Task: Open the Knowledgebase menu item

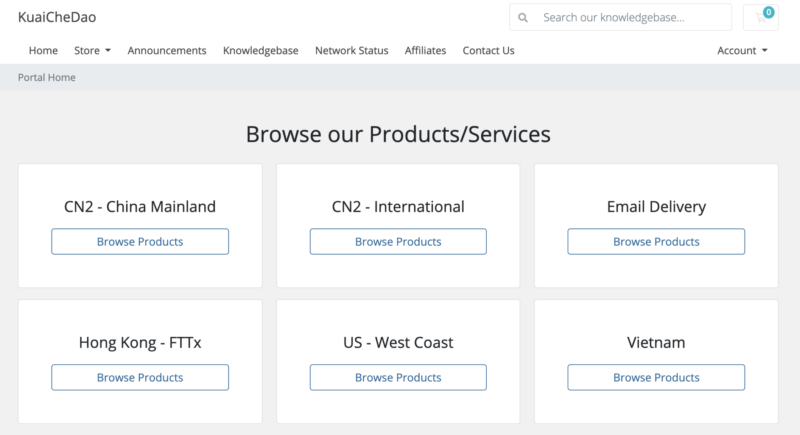Action: click(x=260, y=50)
